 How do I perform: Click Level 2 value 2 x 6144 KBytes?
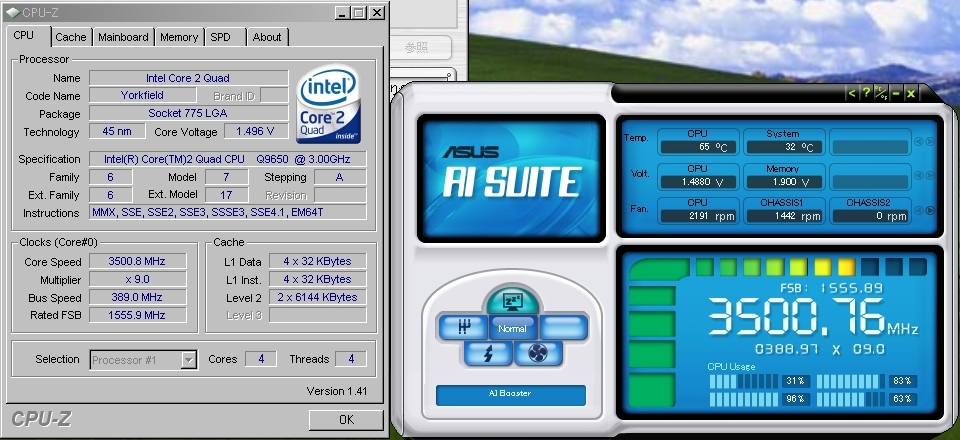click(318, 297)
